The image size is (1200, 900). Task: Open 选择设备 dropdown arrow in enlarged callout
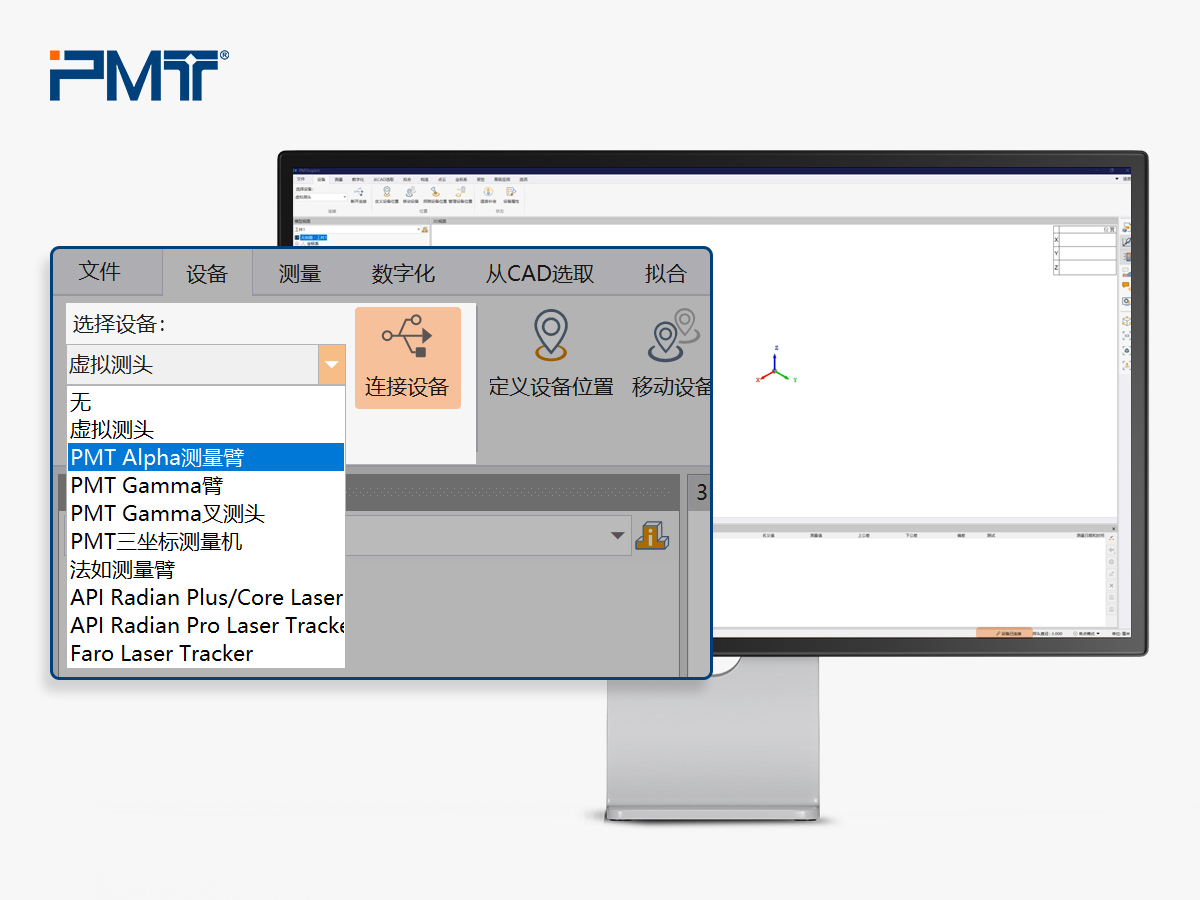[x=332, y=365]
